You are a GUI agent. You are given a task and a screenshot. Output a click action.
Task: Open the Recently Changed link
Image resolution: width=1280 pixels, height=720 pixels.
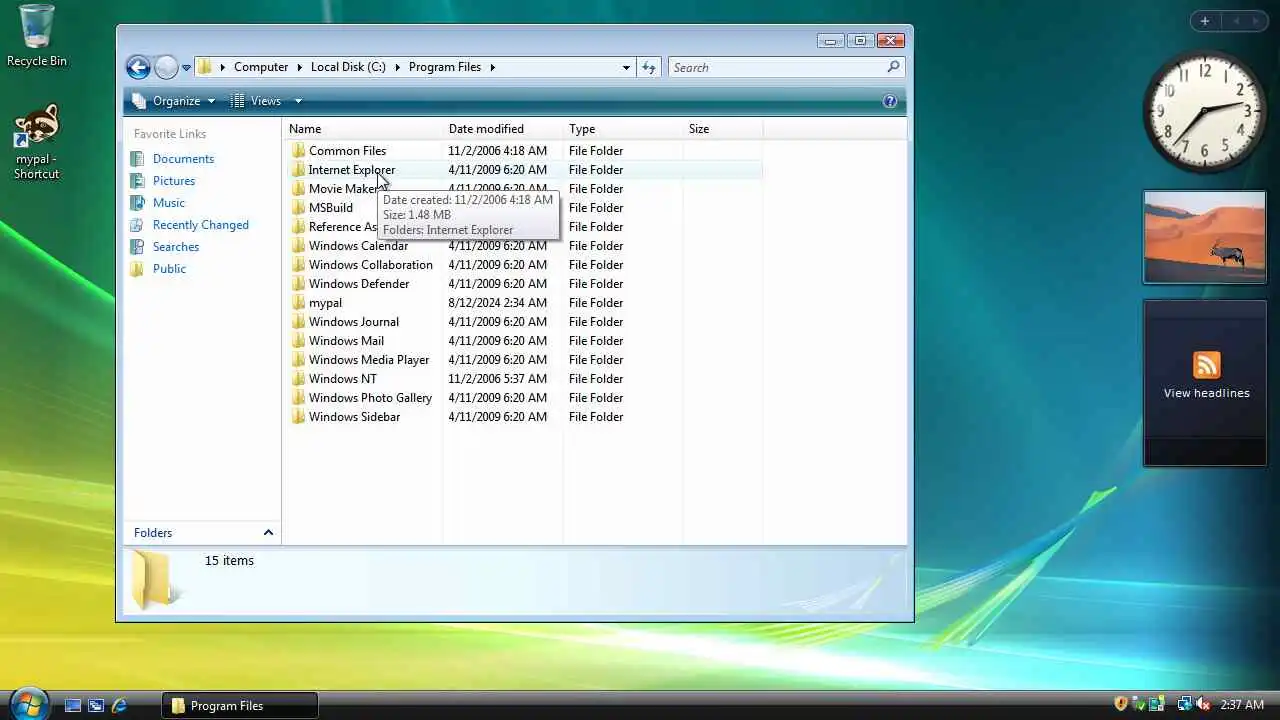point(201,225)
